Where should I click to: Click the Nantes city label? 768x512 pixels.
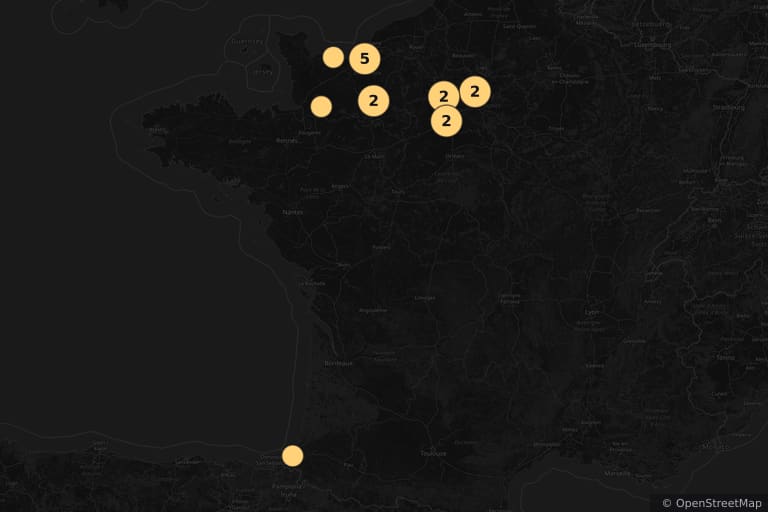293,212
